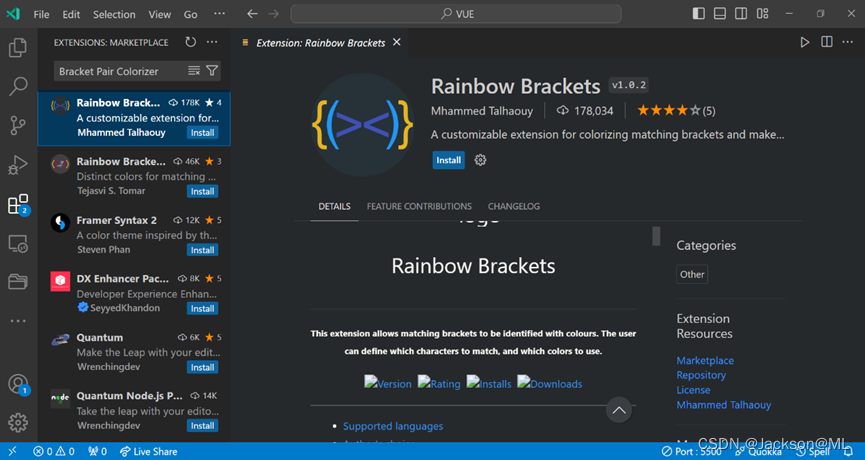Toggle secondary side bar layout icon
Screen dimensions: 865x460
(741, 14)
